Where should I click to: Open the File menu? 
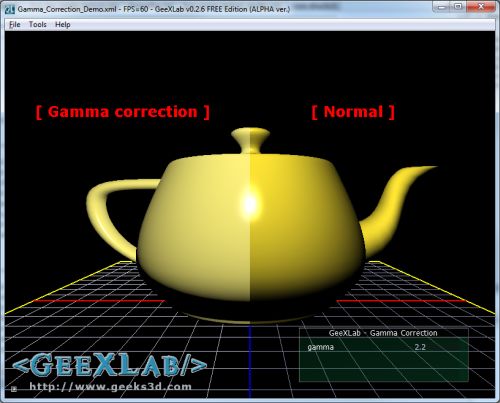(15, 25)
